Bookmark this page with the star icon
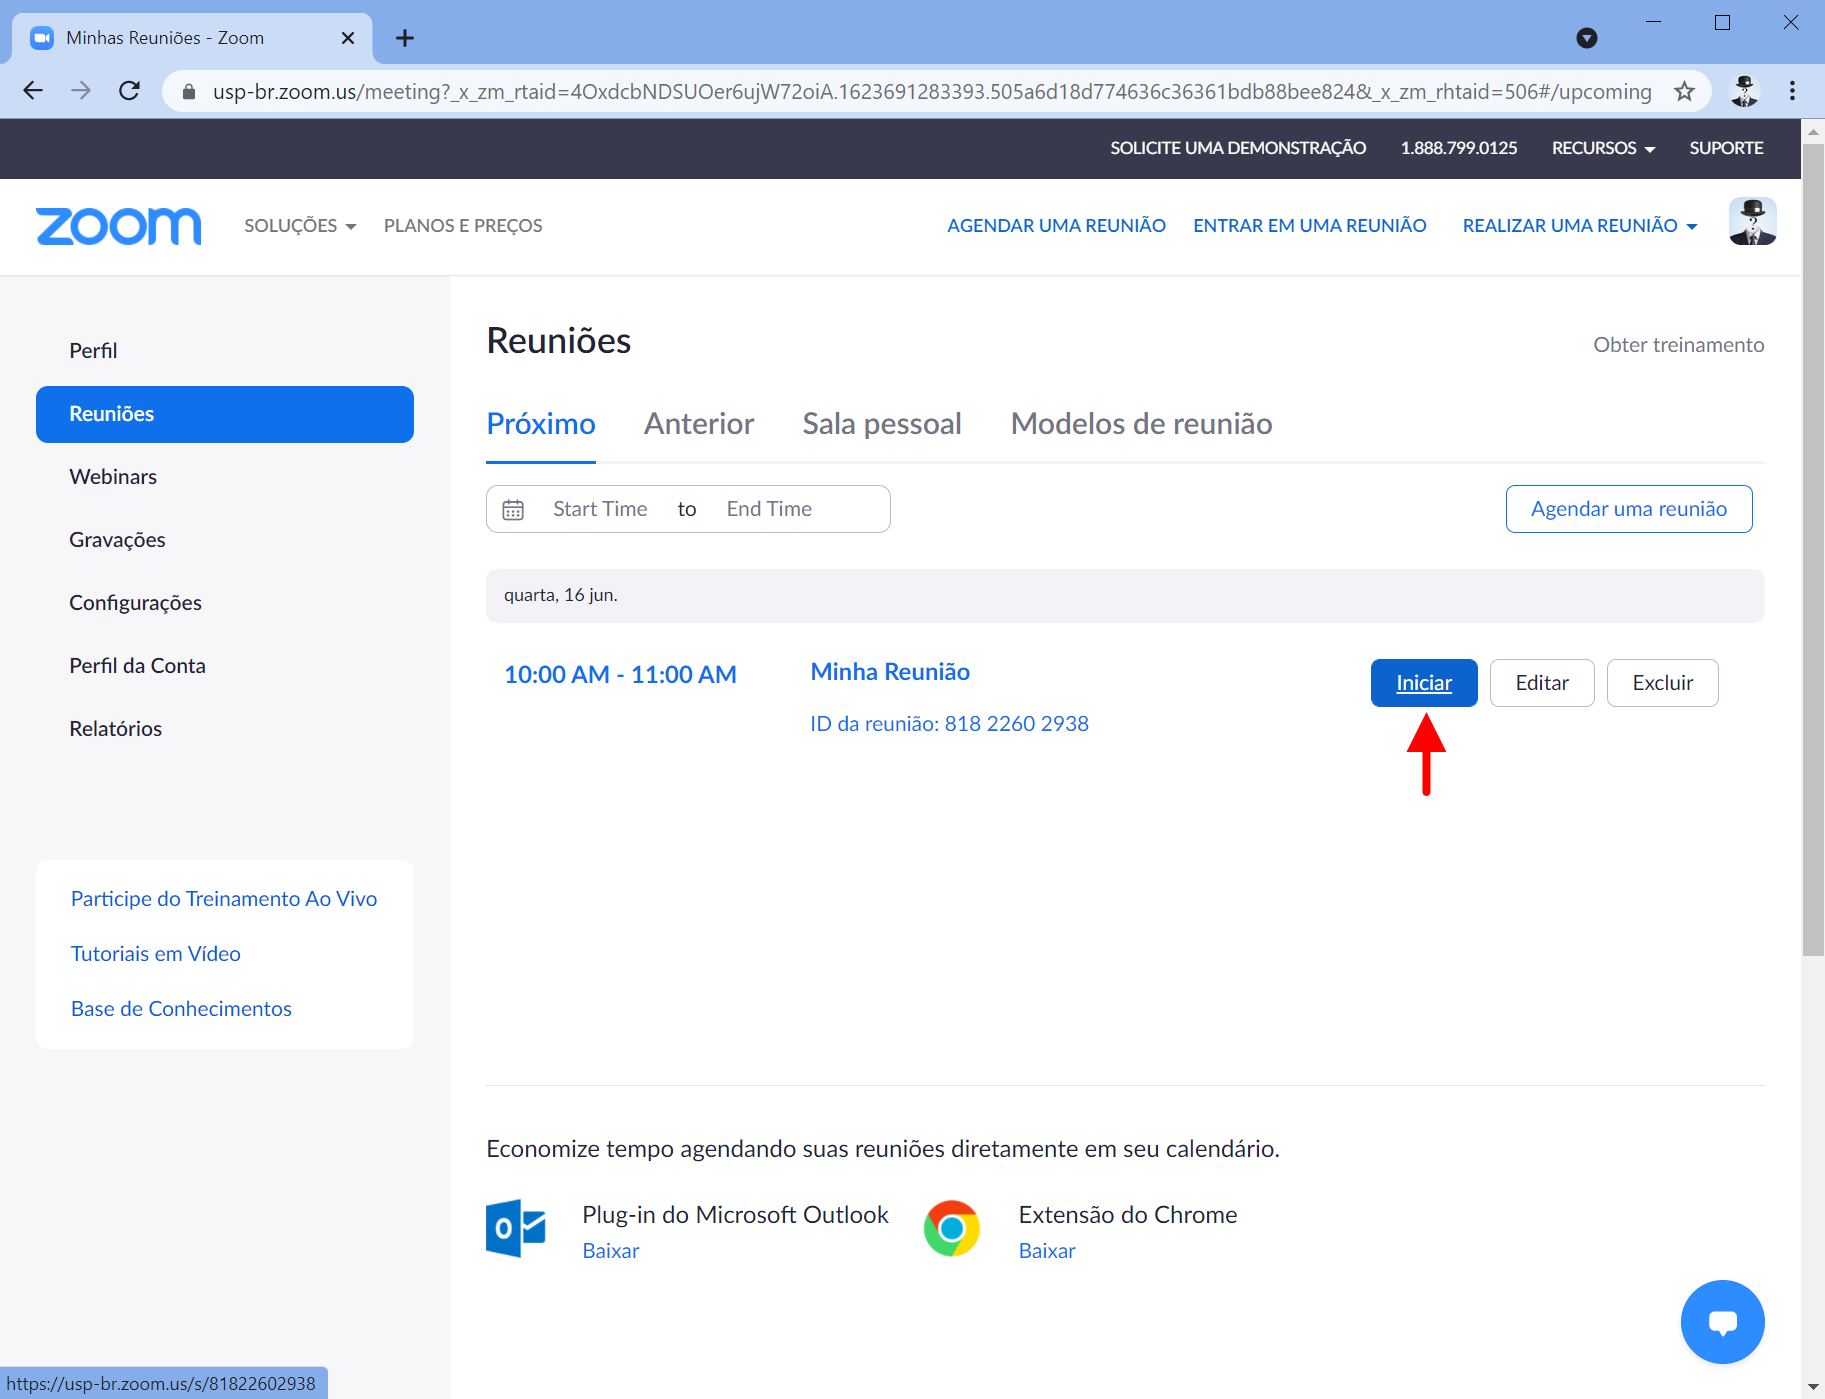Screen dimensions: 1825x1399 (1684, 92)
